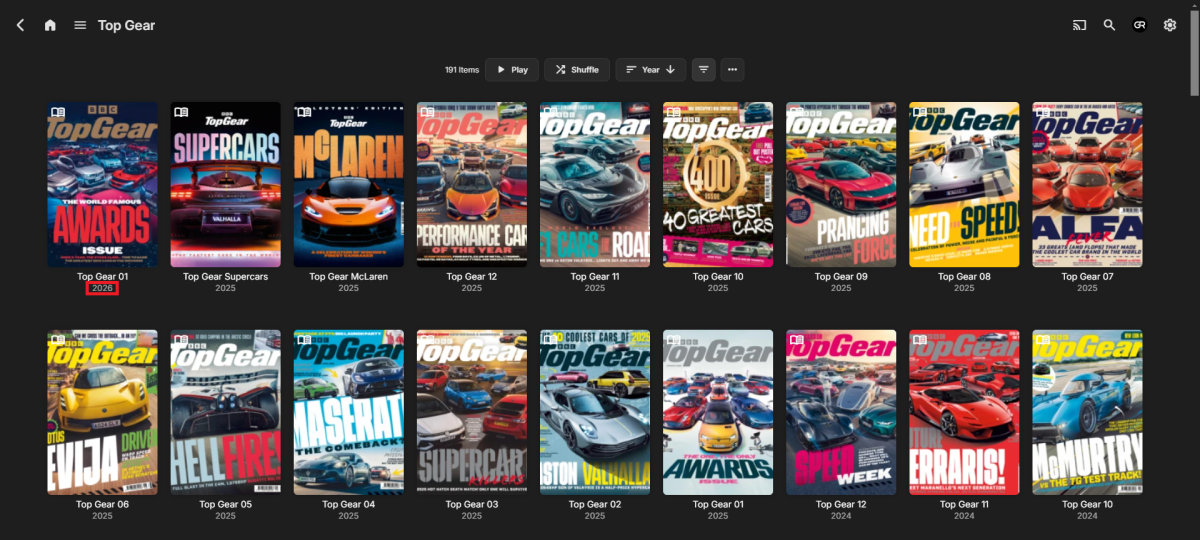The image size is (1200, 540).
Task: Open Top Gear Supercars cover
Action: coord(225,184)
